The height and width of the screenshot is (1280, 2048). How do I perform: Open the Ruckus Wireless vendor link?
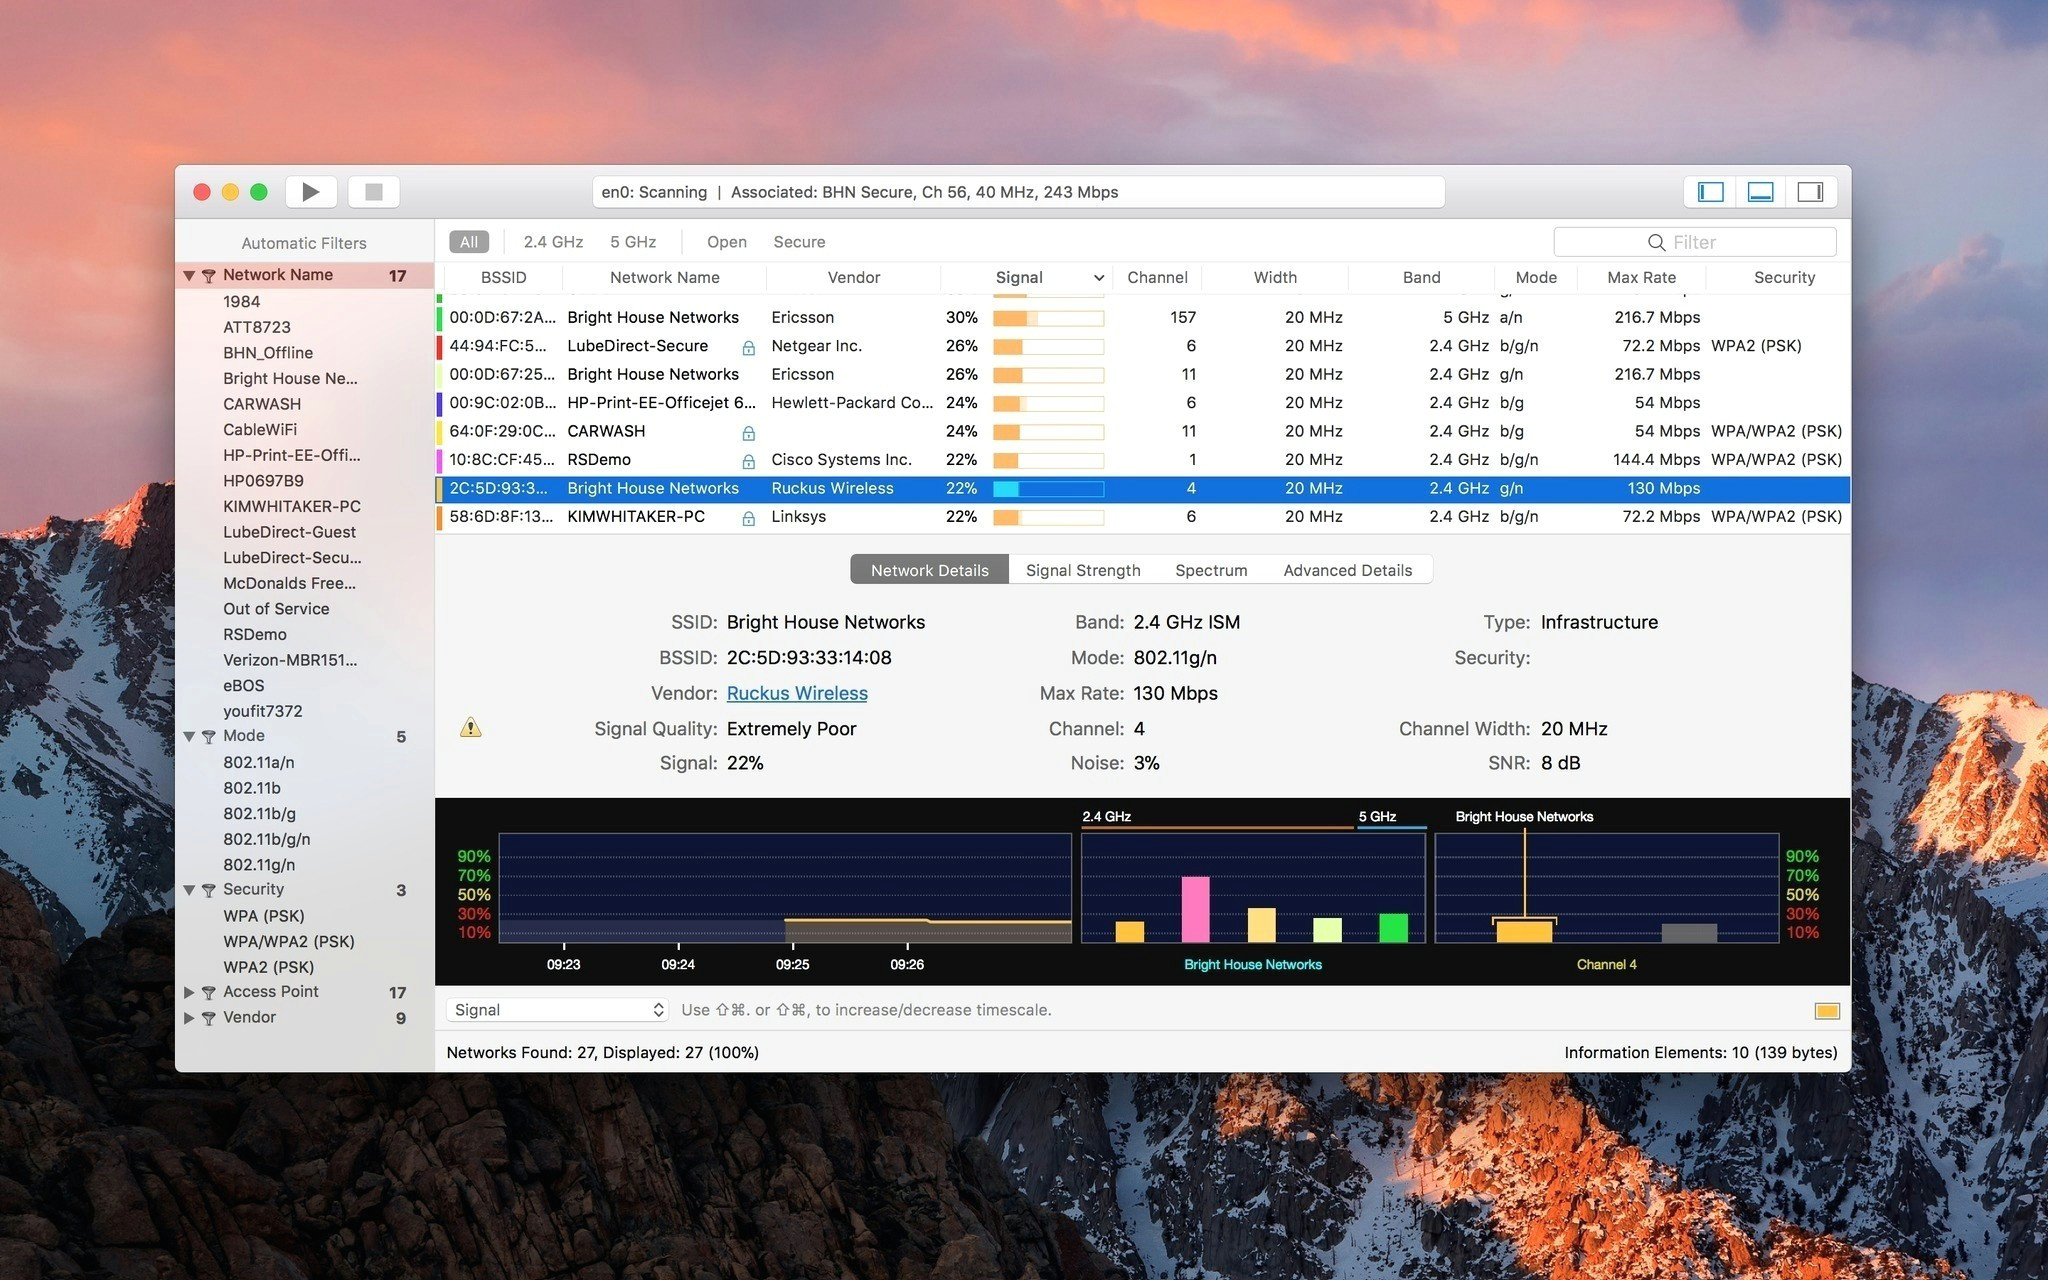coord(798,692)
